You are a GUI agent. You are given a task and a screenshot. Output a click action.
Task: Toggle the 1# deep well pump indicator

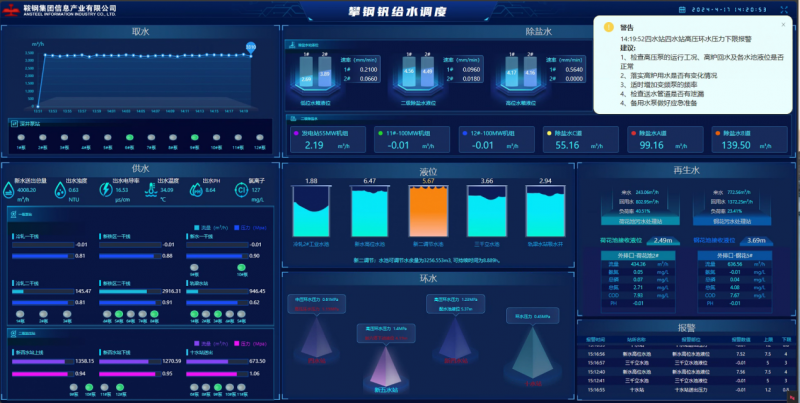point(20,136)
